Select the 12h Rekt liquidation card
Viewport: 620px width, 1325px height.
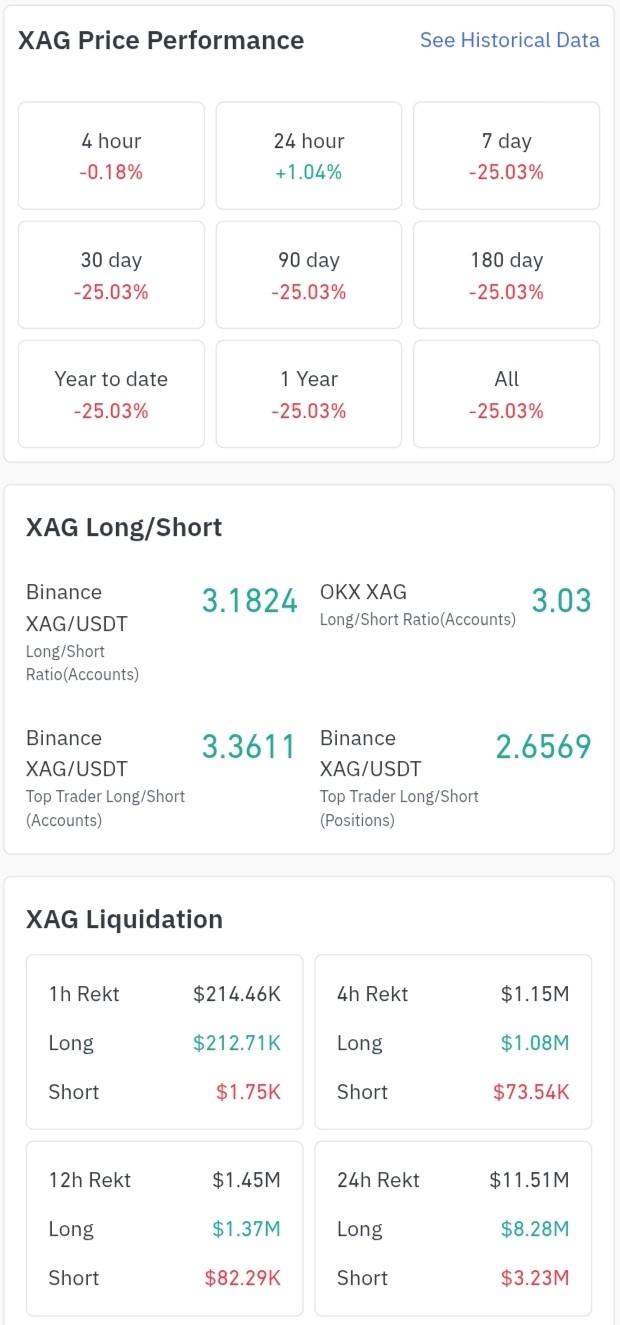164,1228
